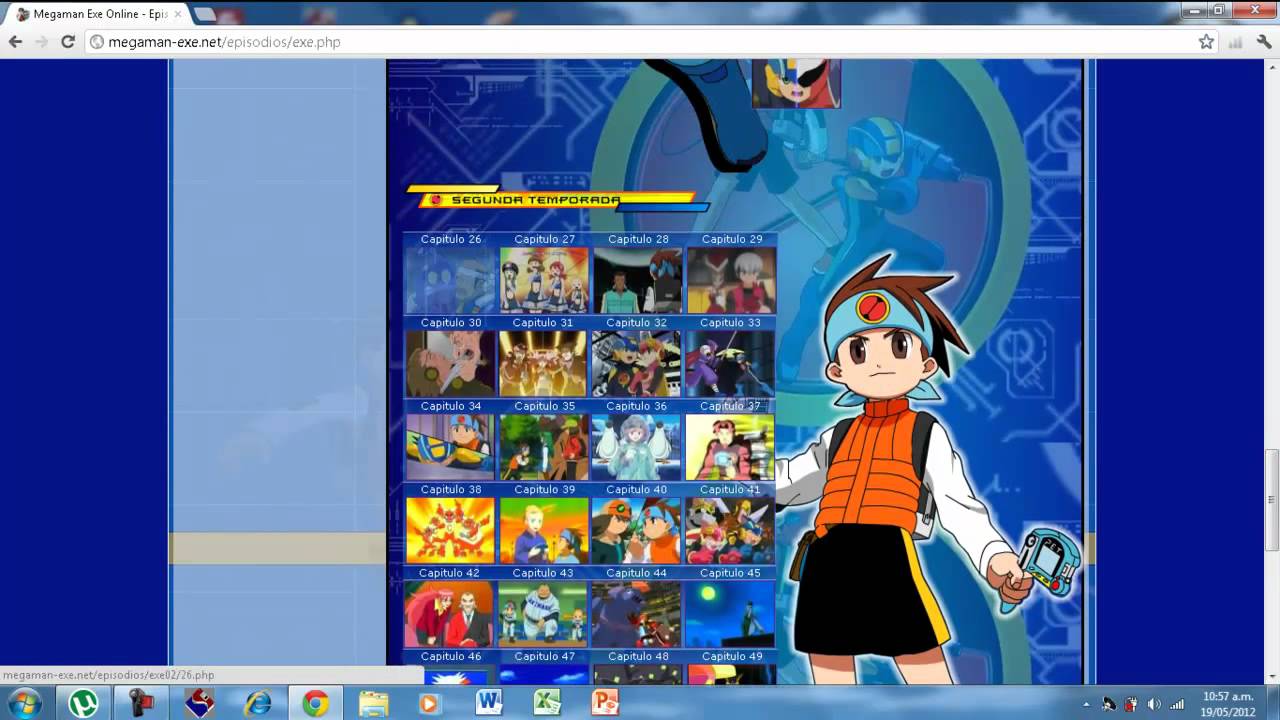The height and width of the screenshot is (720, 1280).
Task: Click the character thumbnail above Segunda Temporada
Action: pyautogui.click(x=796, y=83)
